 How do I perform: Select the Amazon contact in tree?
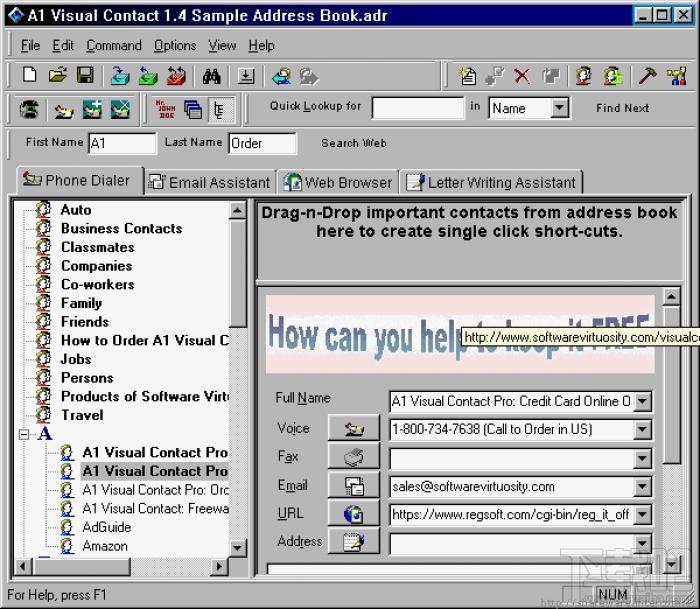click(105, 546)
